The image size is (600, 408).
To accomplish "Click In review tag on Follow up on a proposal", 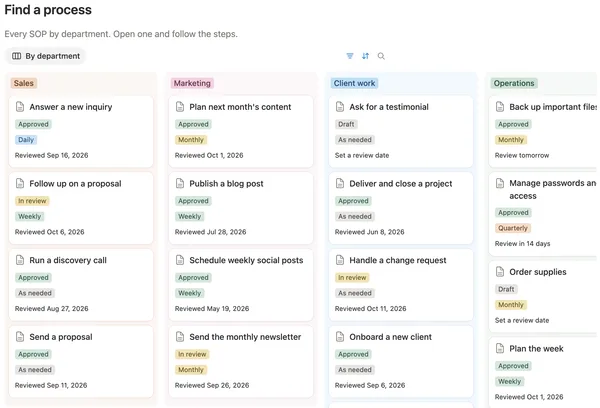I will click(x=32, y=201).
